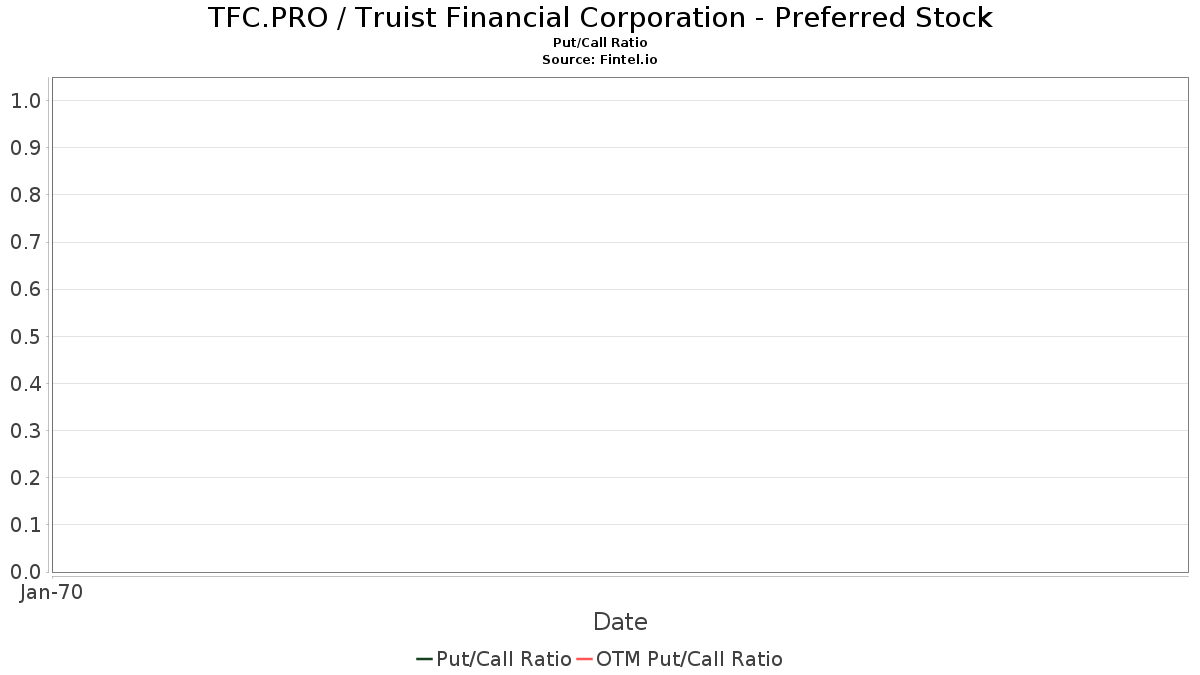Click the 0.0 y-axis baseline value
The height and width of the screenshot is (675, 1200).
(26, 571)
